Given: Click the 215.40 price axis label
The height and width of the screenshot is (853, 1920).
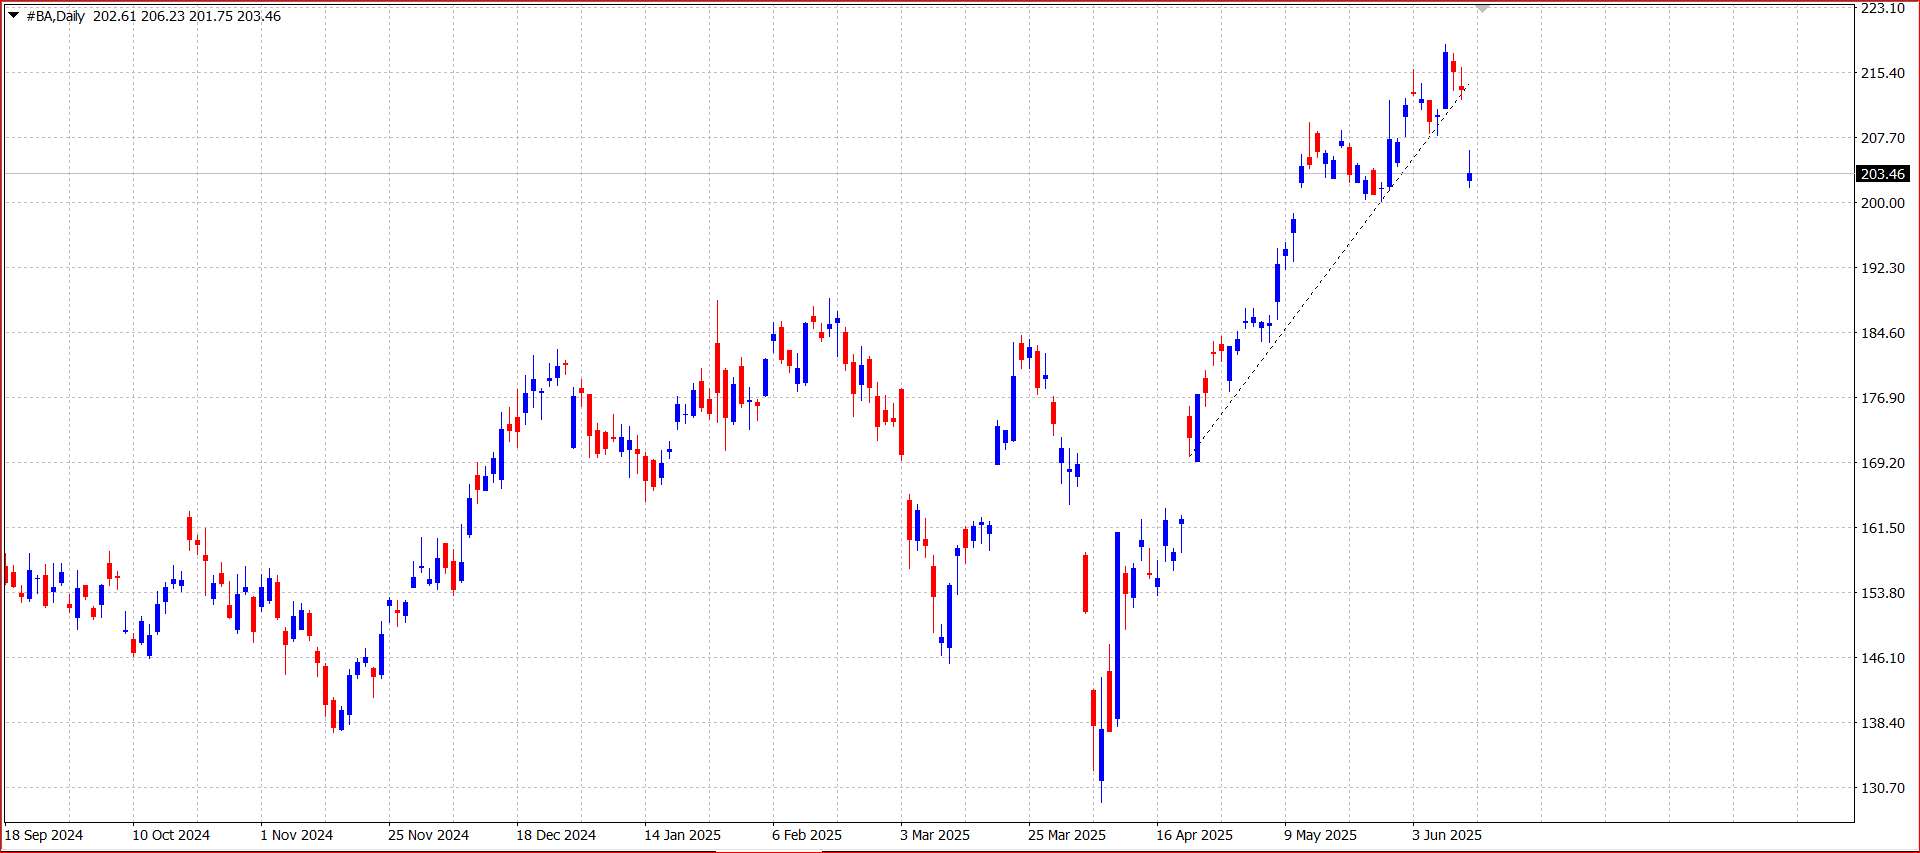Looking at the screenshot, I should click(1882, 73).
